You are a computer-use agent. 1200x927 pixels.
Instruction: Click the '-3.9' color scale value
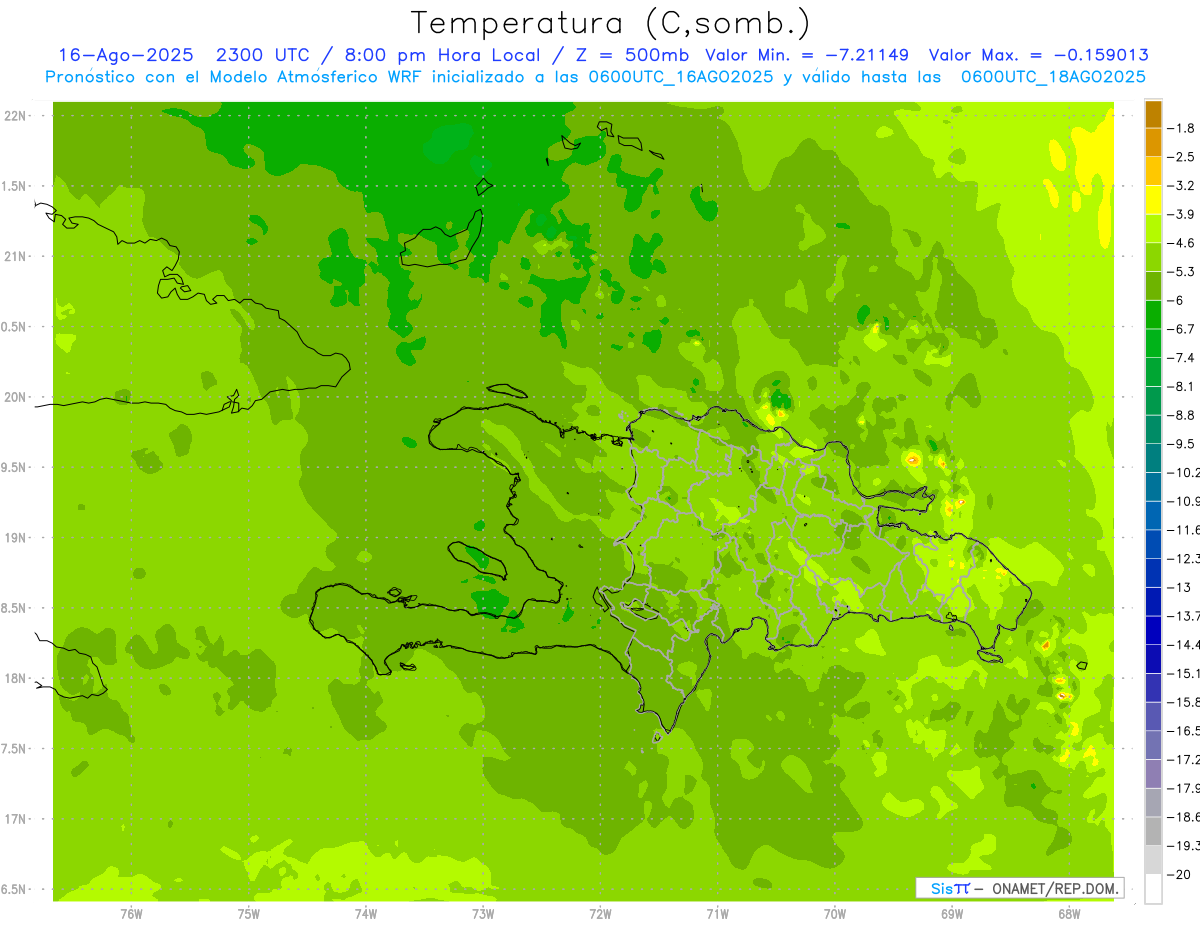(x=1183, y=214)
